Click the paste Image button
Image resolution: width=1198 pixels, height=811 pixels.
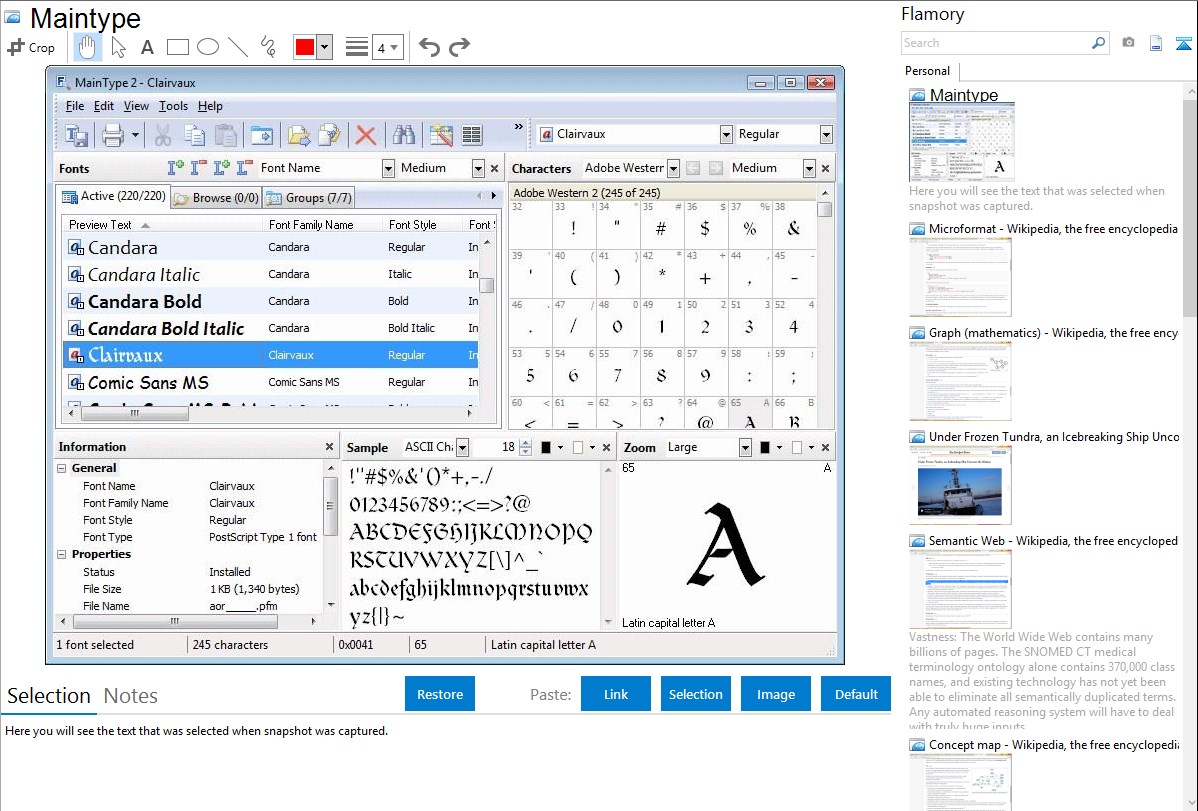(775, 694)
